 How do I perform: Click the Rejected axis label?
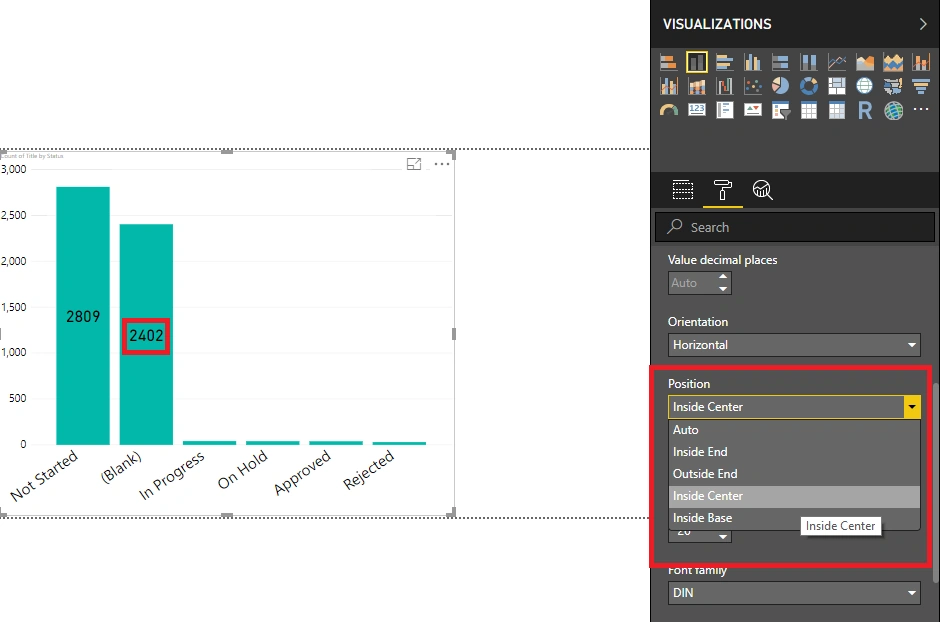point(368,469)
